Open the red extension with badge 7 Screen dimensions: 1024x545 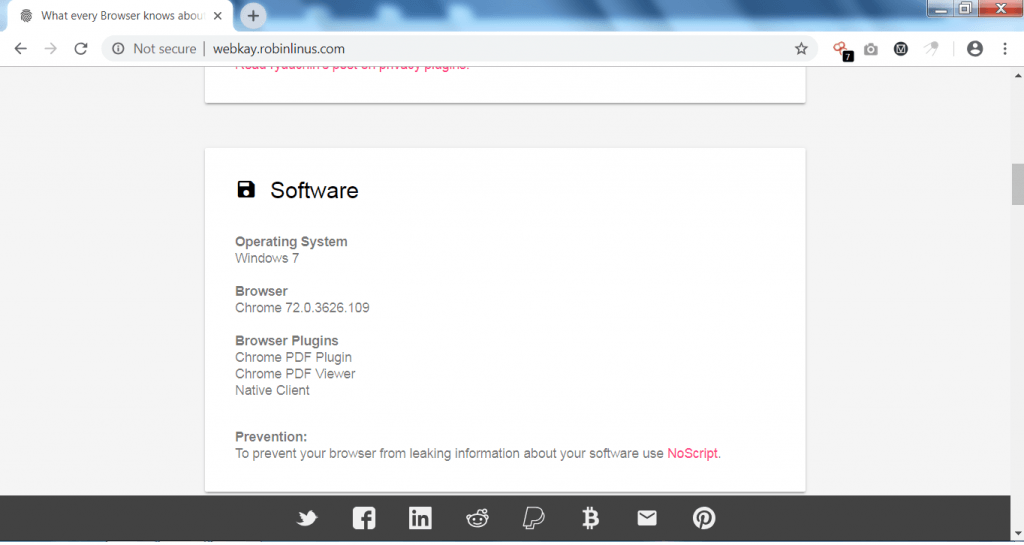pos(841,50)
